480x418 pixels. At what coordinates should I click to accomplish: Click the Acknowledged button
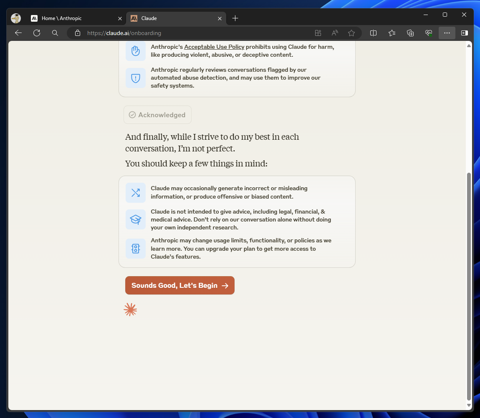(157, 115)
